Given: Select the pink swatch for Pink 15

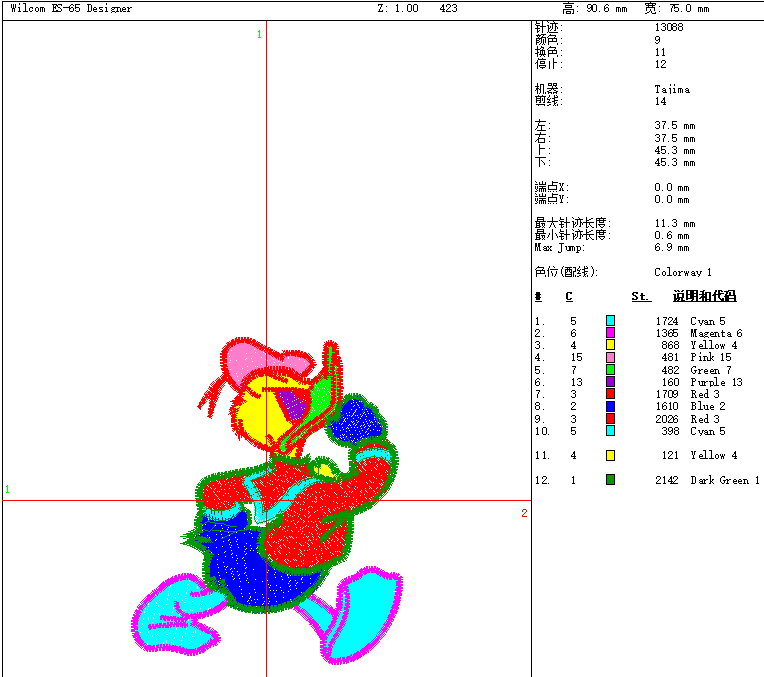Looking at the screenshot, I should [x=610, y=357].
